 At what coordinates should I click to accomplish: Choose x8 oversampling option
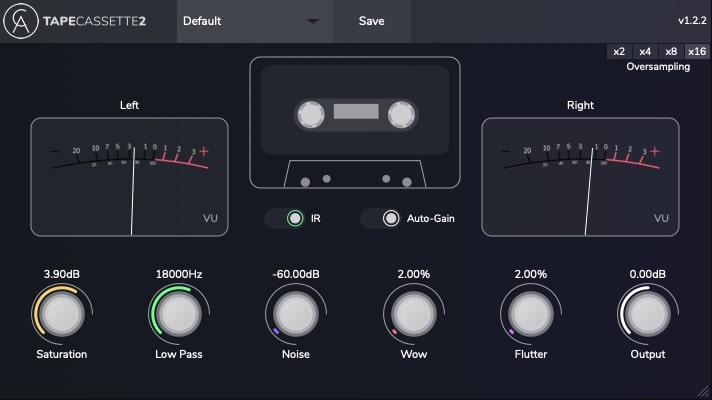pyautogui.click(x=670, y=52)
